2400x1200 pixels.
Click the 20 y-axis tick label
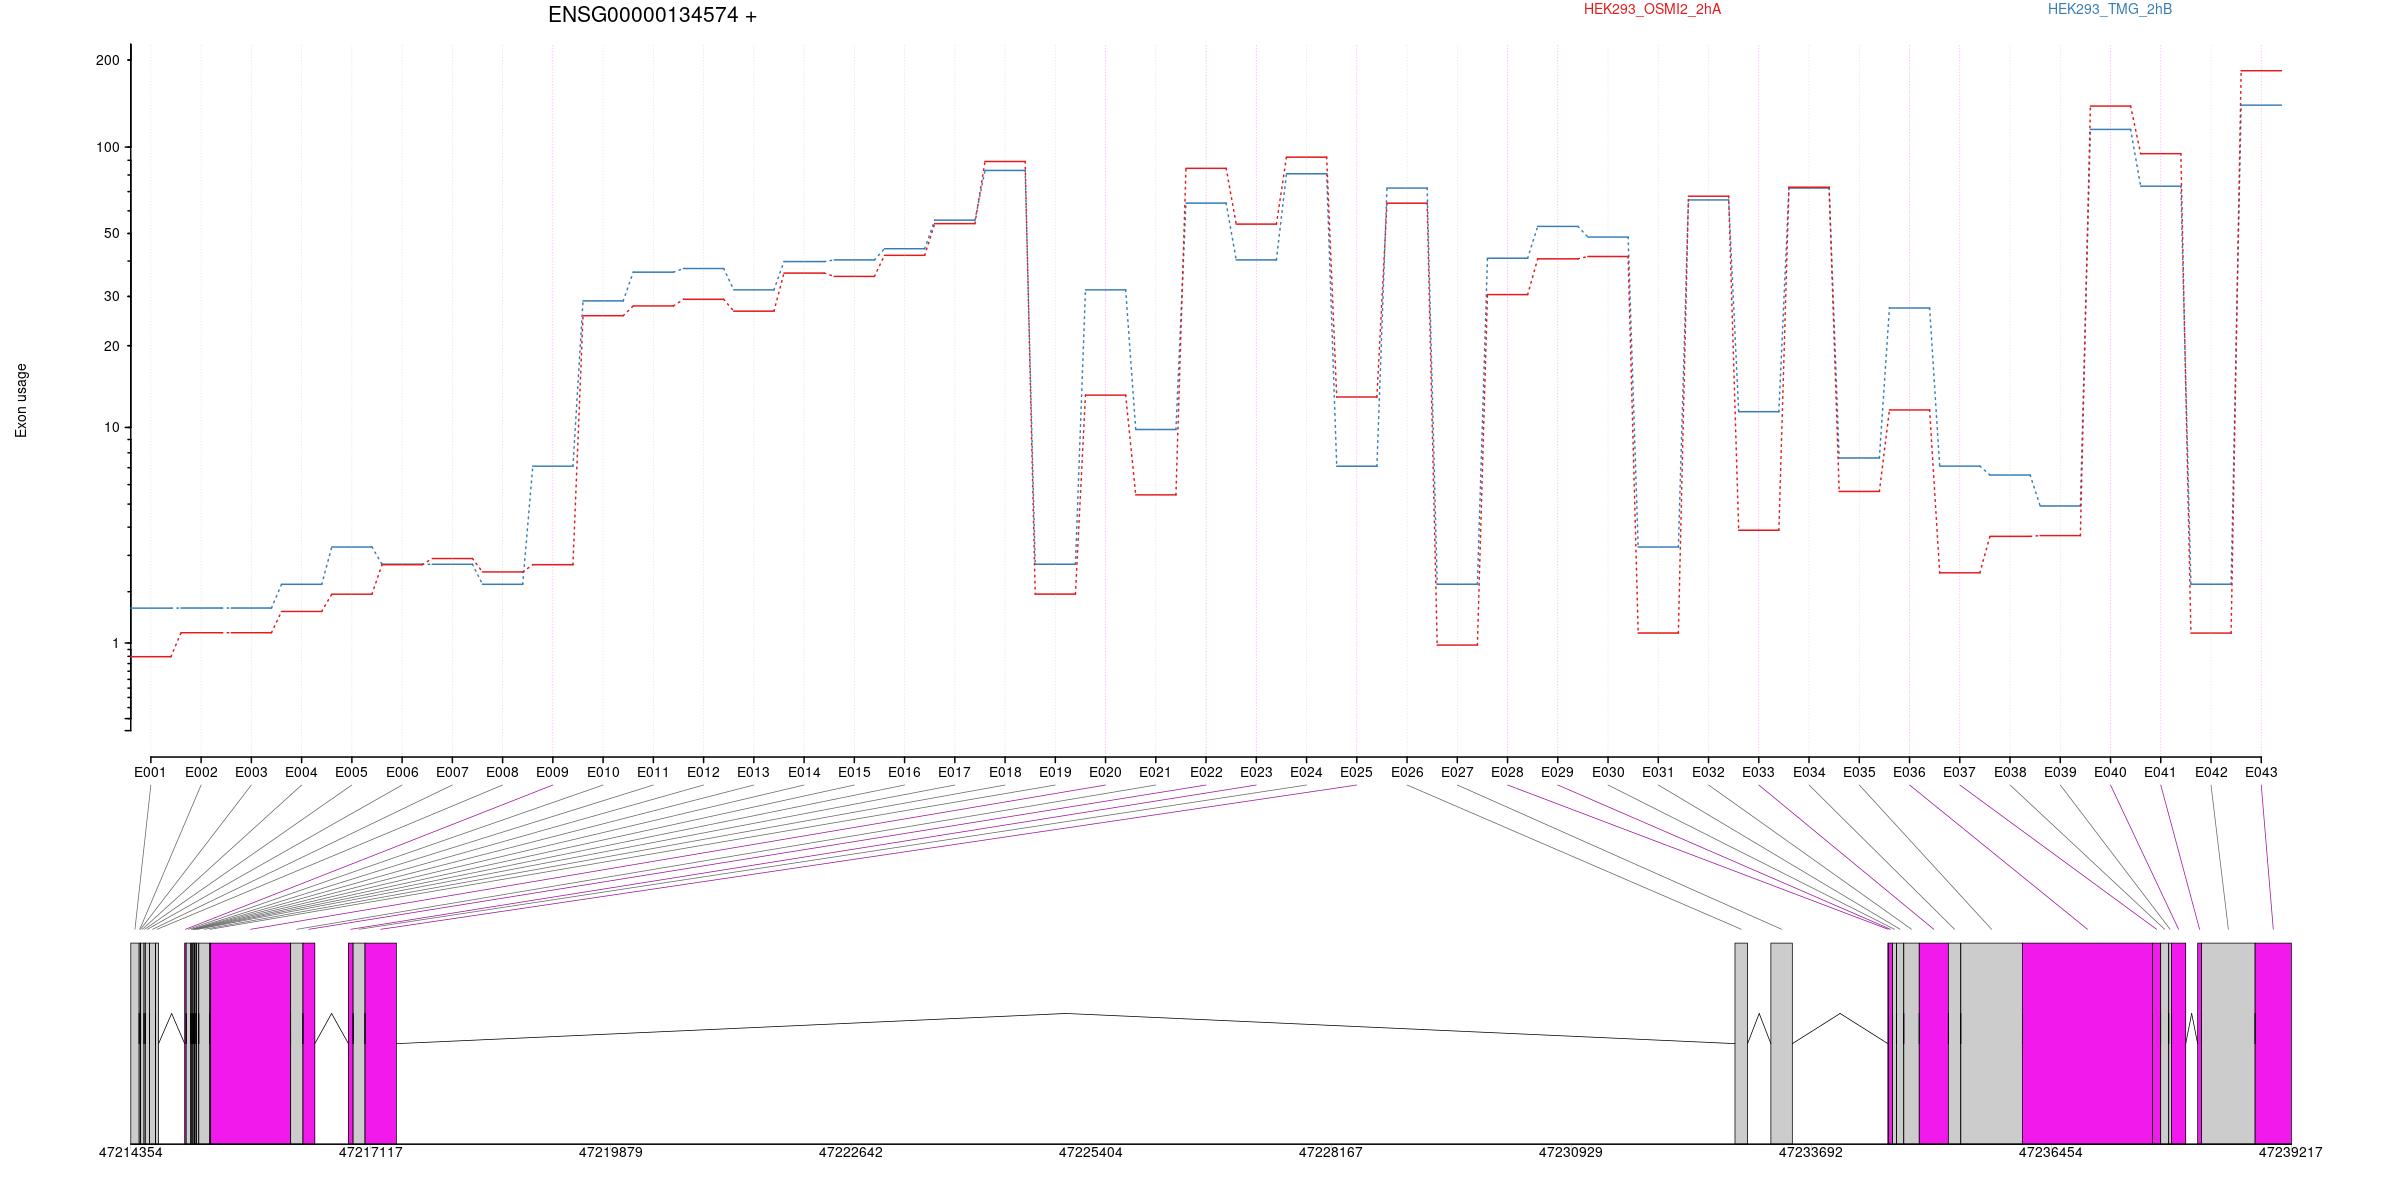[111, 346]
